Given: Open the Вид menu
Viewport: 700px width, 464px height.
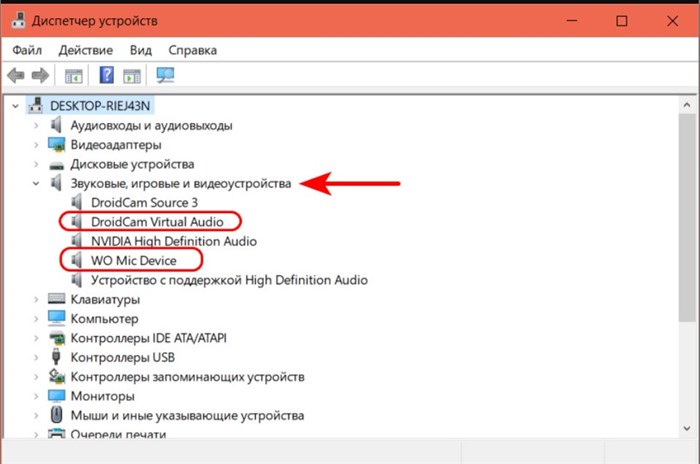Looking at the screenshot, I should pyautogui.click(x=141, y=50).
